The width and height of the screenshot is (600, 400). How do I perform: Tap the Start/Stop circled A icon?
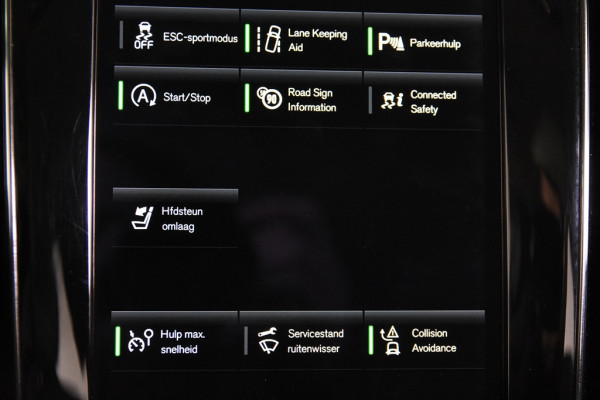[x=143, y=95]
